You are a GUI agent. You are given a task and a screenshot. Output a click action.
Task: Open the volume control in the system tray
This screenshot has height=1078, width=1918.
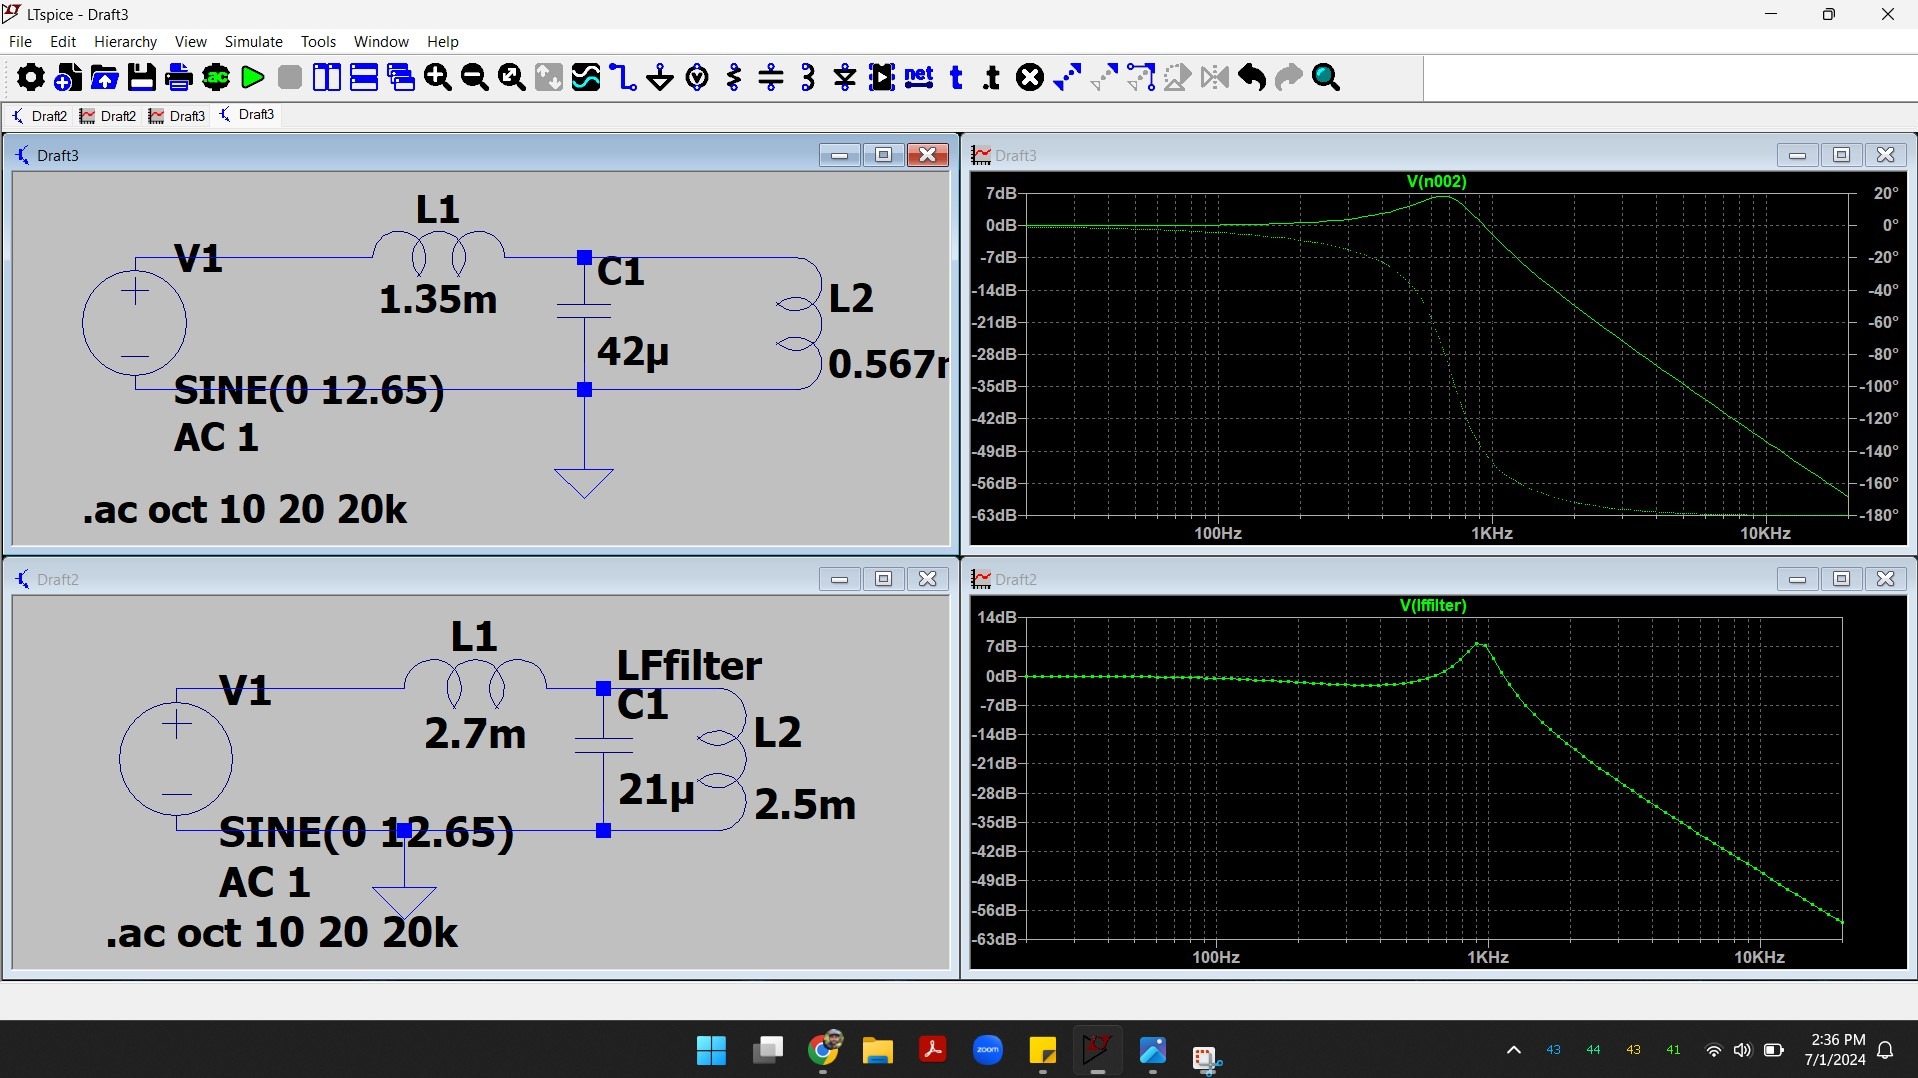coord(1743,1050)
